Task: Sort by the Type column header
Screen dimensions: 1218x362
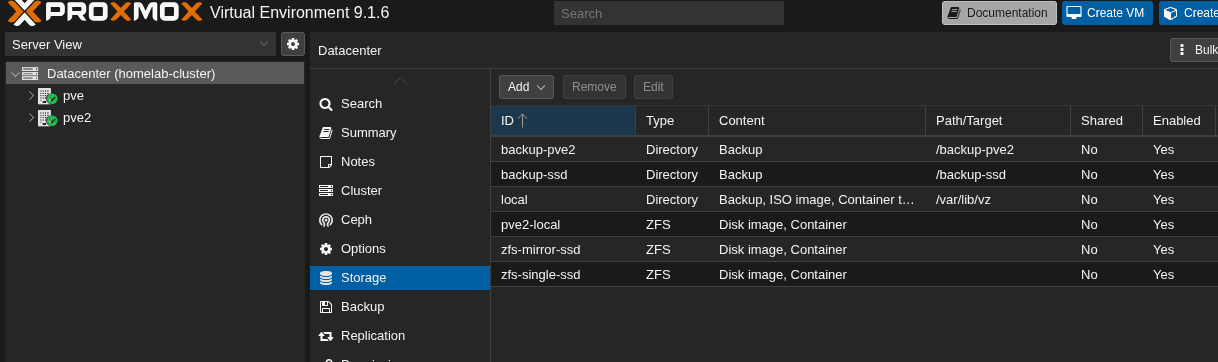Action: 672,121
